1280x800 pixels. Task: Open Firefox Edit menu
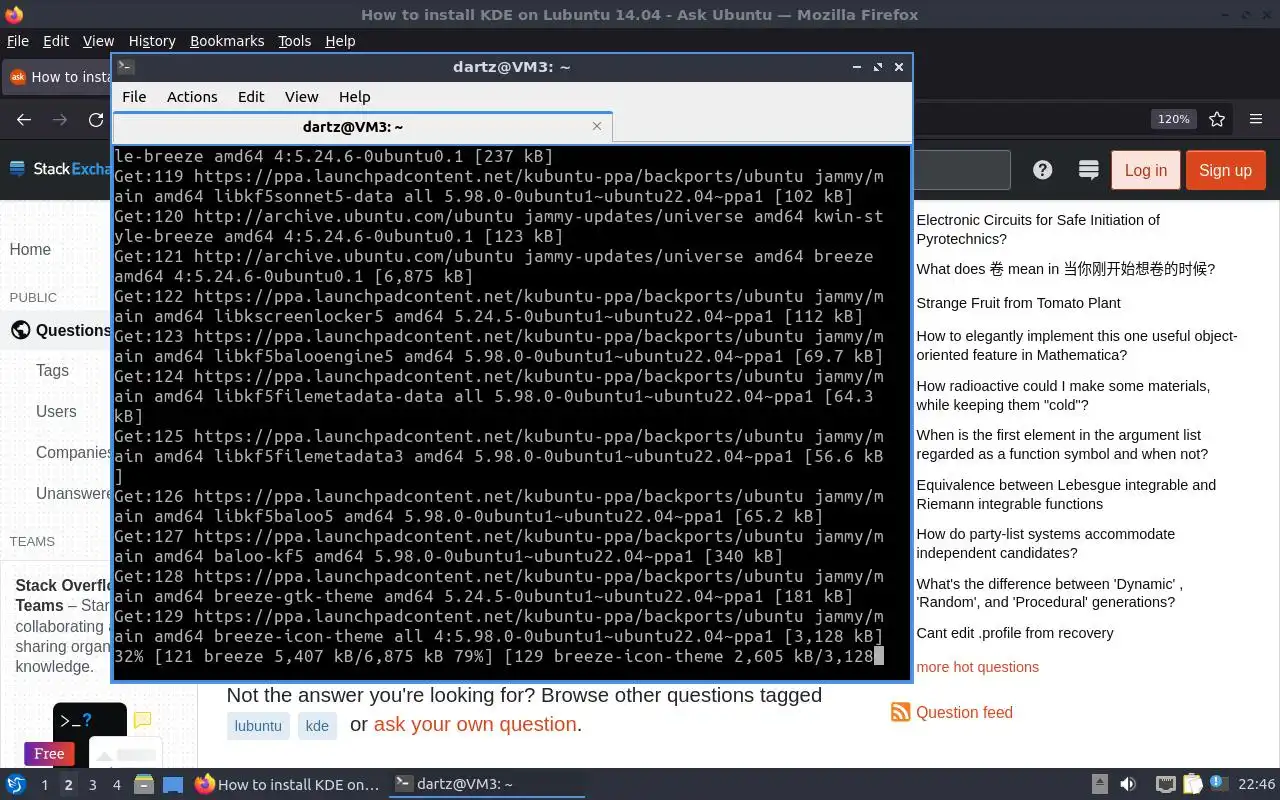coord(56,41)
